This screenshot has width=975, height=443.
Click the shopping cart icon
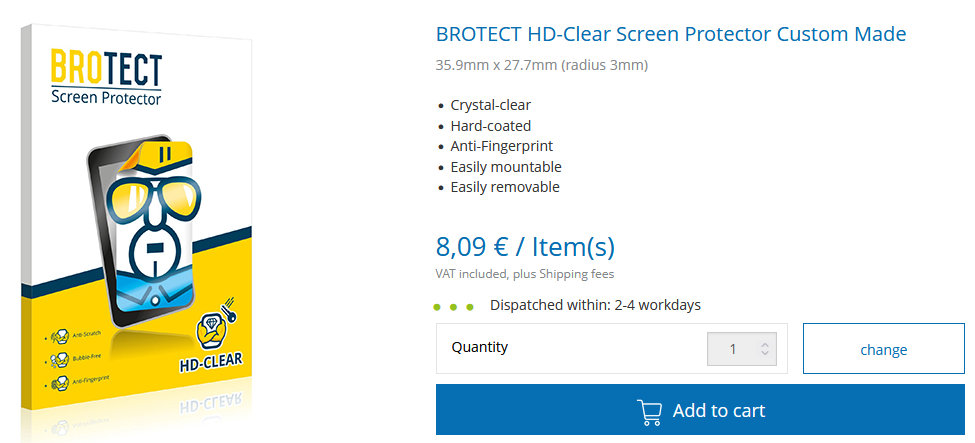[649, 411]
